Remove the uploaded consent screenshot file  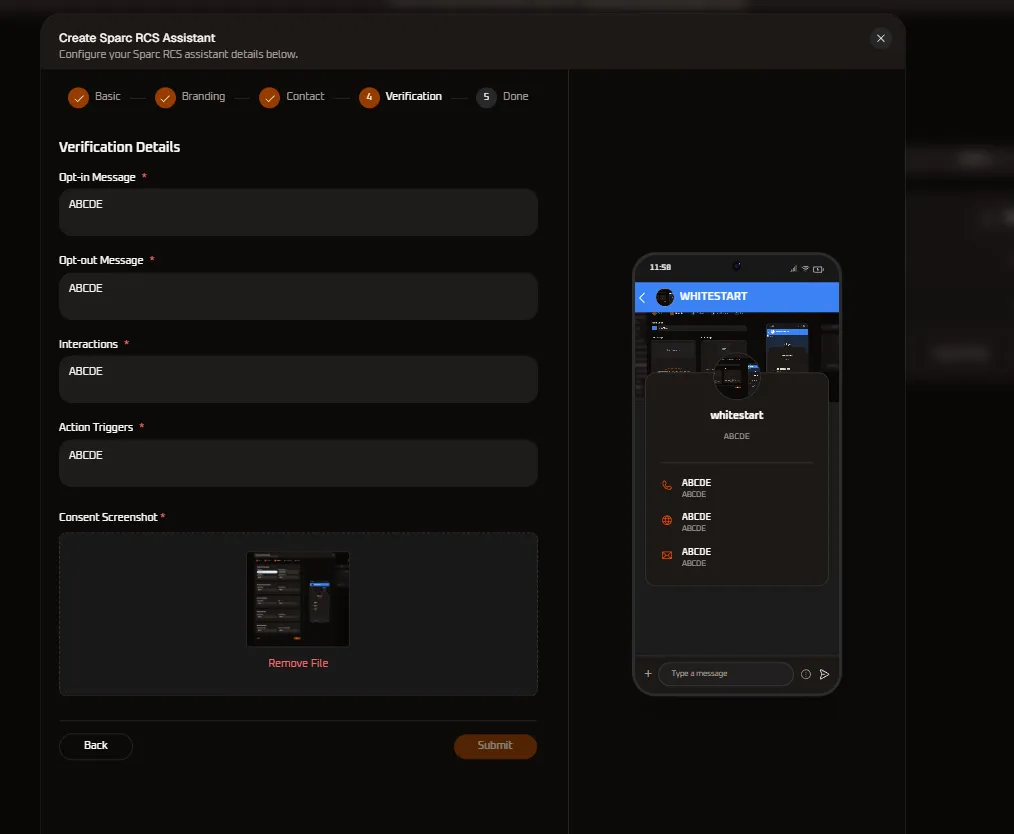(x=298, y=663)
